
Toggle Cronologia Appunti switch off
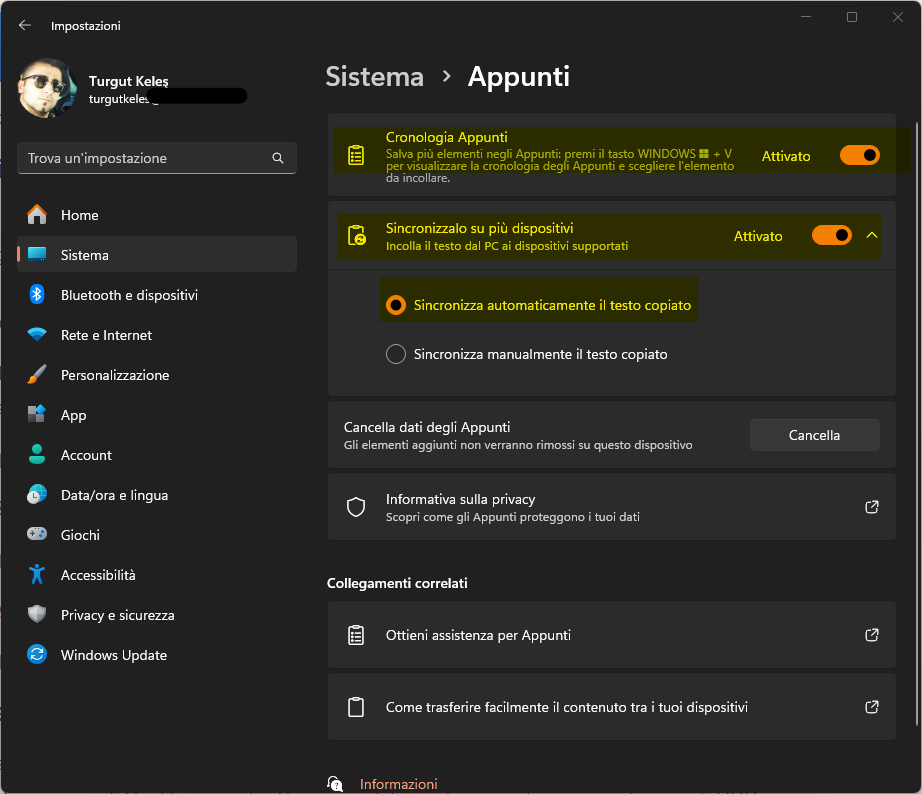[859, 155]
